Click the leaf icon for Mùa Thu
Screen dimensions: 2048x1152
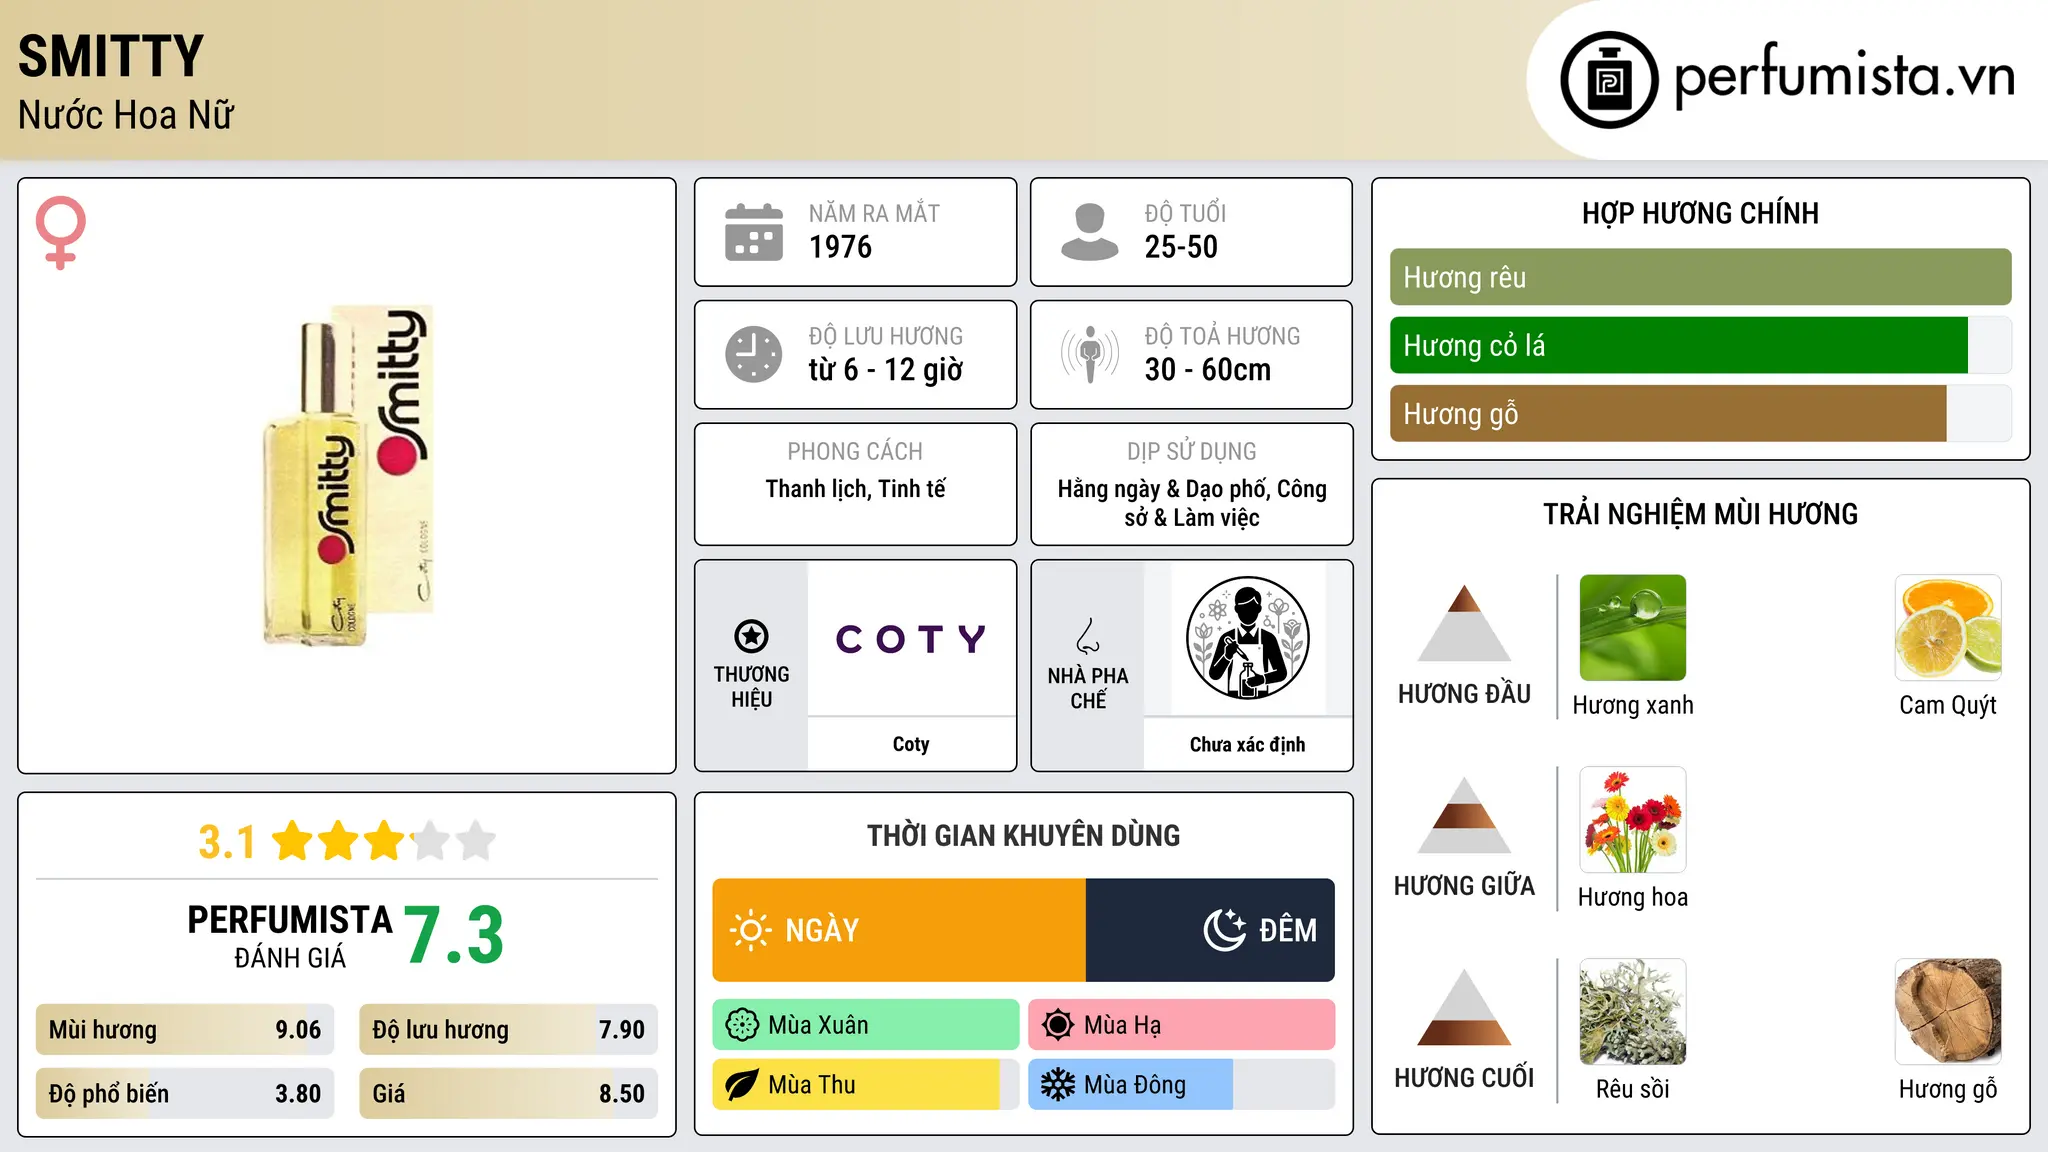pos(742,1085)
